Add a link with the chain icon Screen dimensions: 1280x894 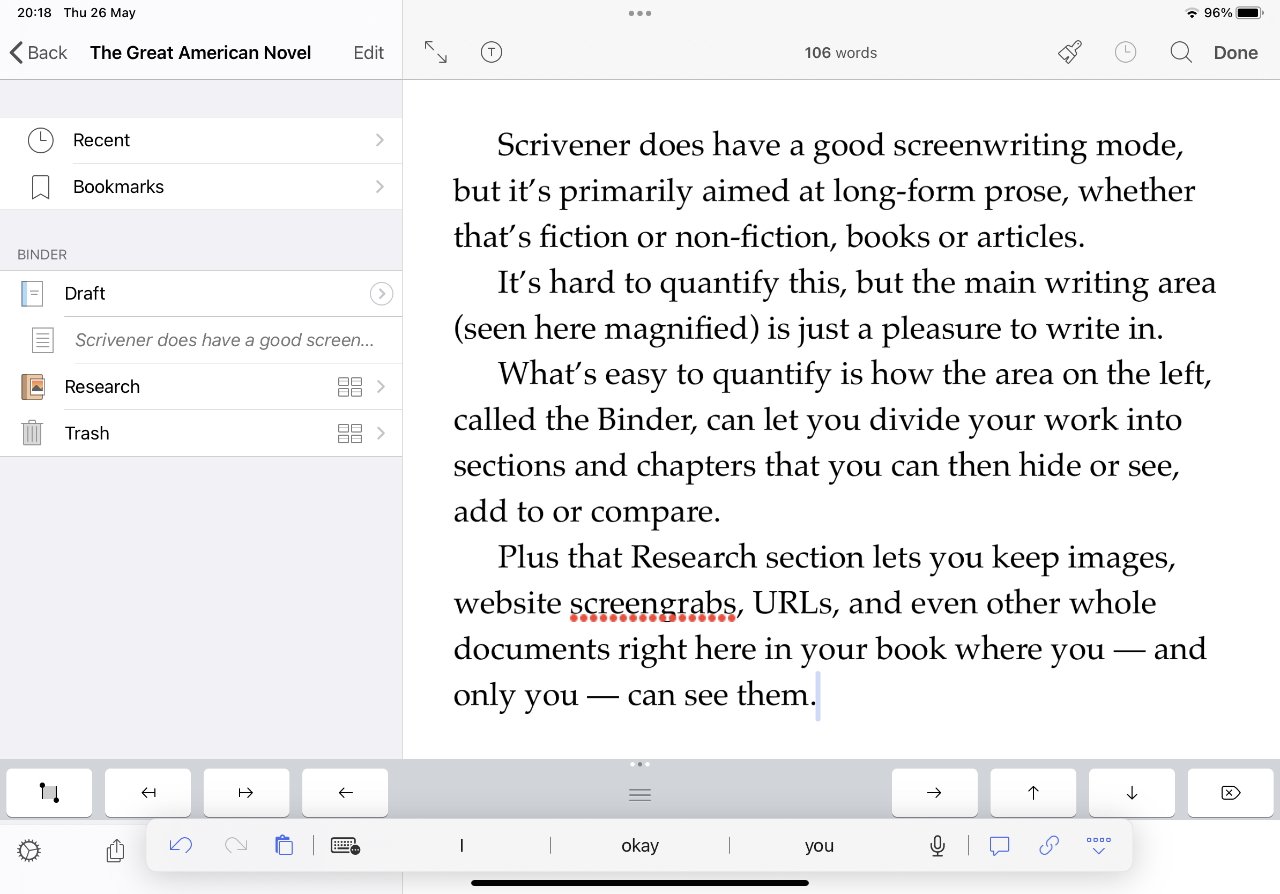tap(1049, 846)
